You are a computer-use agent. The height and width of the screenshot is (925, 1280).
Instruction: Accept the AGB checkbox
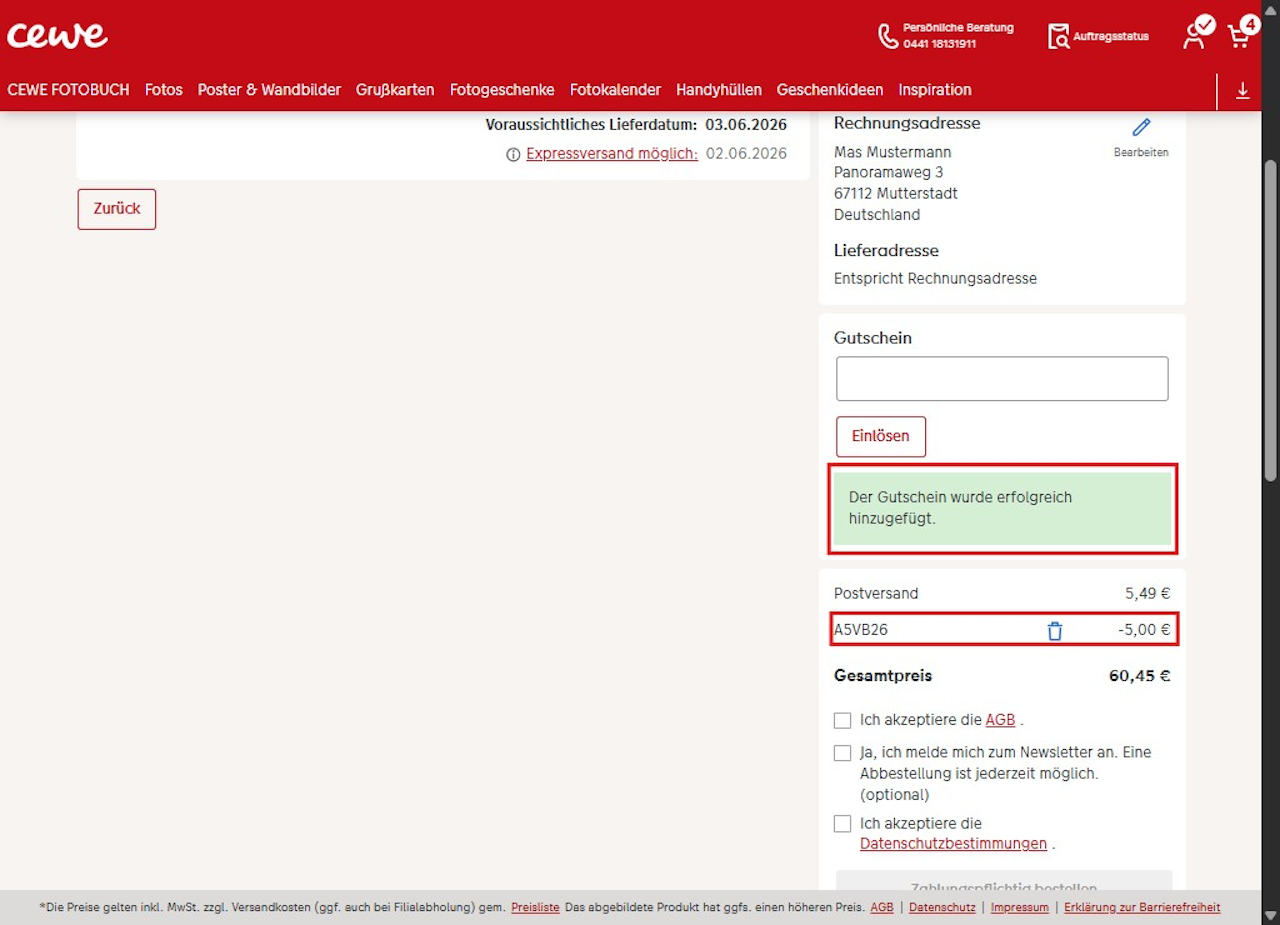[842, 720]
